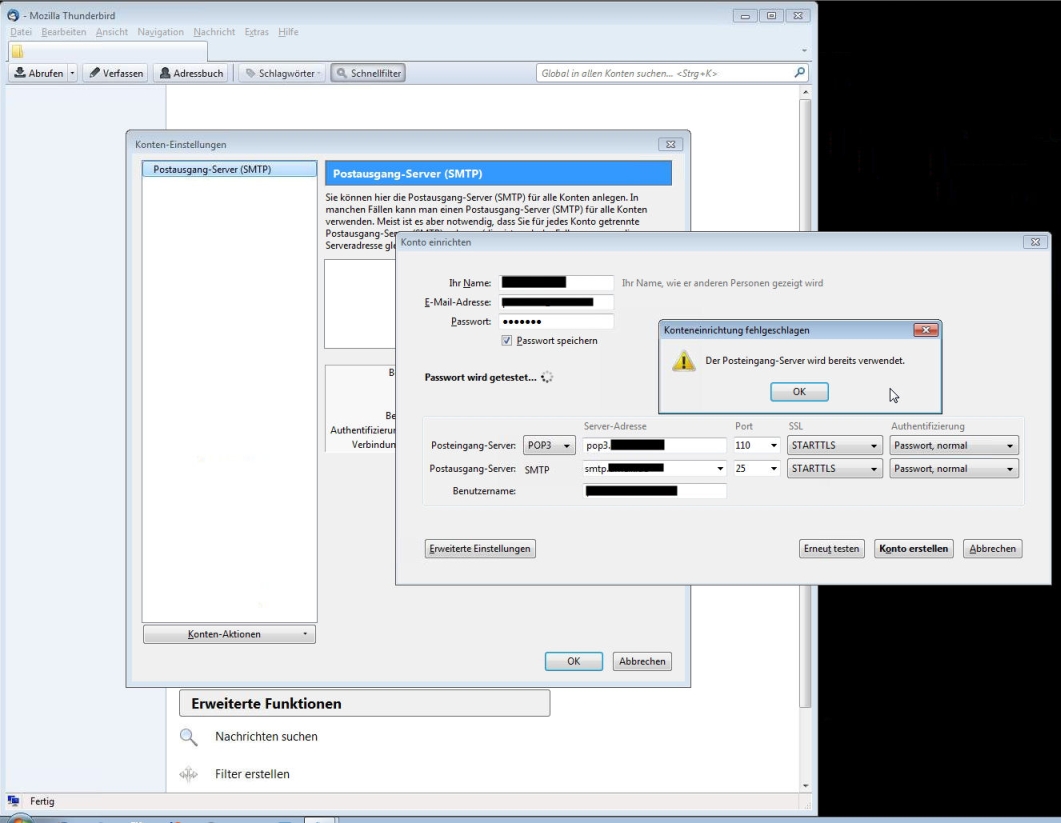Viewport: 1061px width, 823px height.
Task: Open the POP3 protocol dropdown
Action: click(x=549, y=445)
